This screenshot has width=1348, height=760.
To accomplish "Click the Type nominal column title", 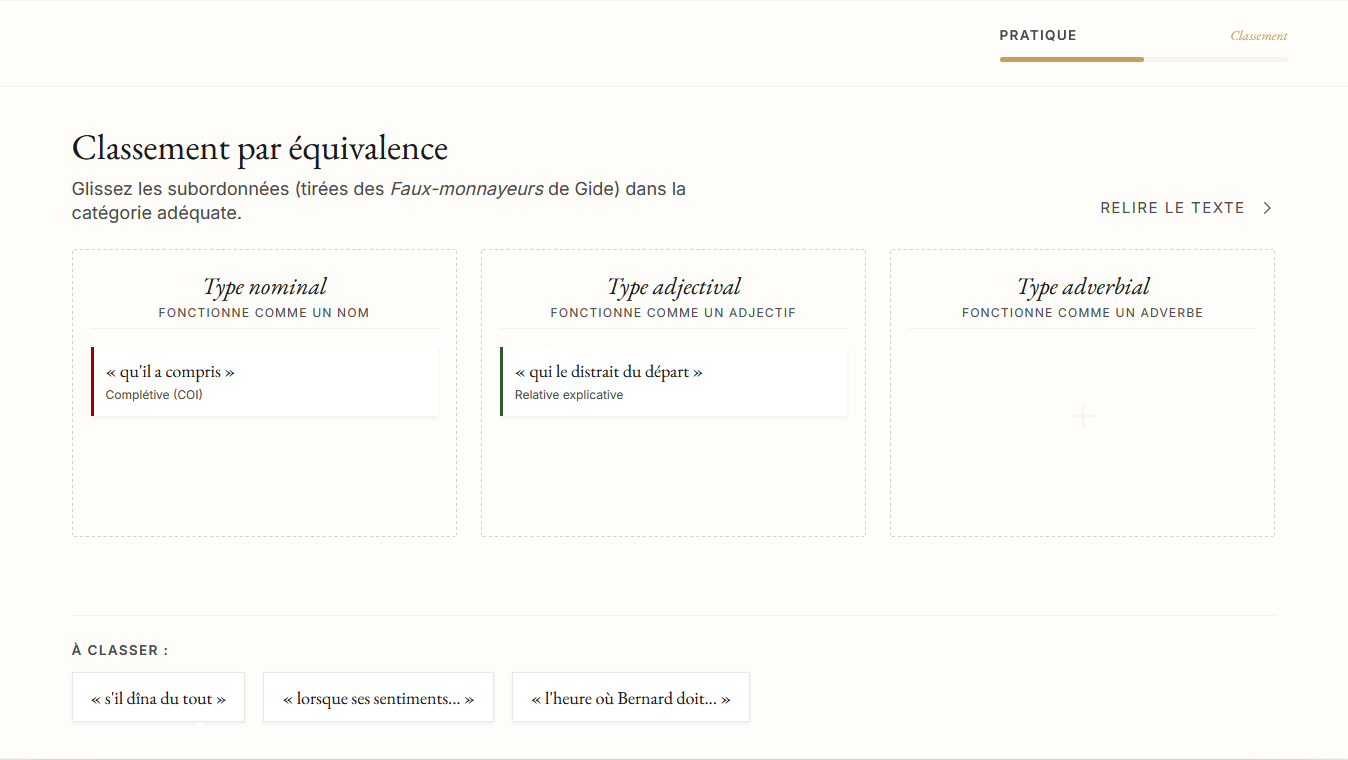I will coord(264,287).
